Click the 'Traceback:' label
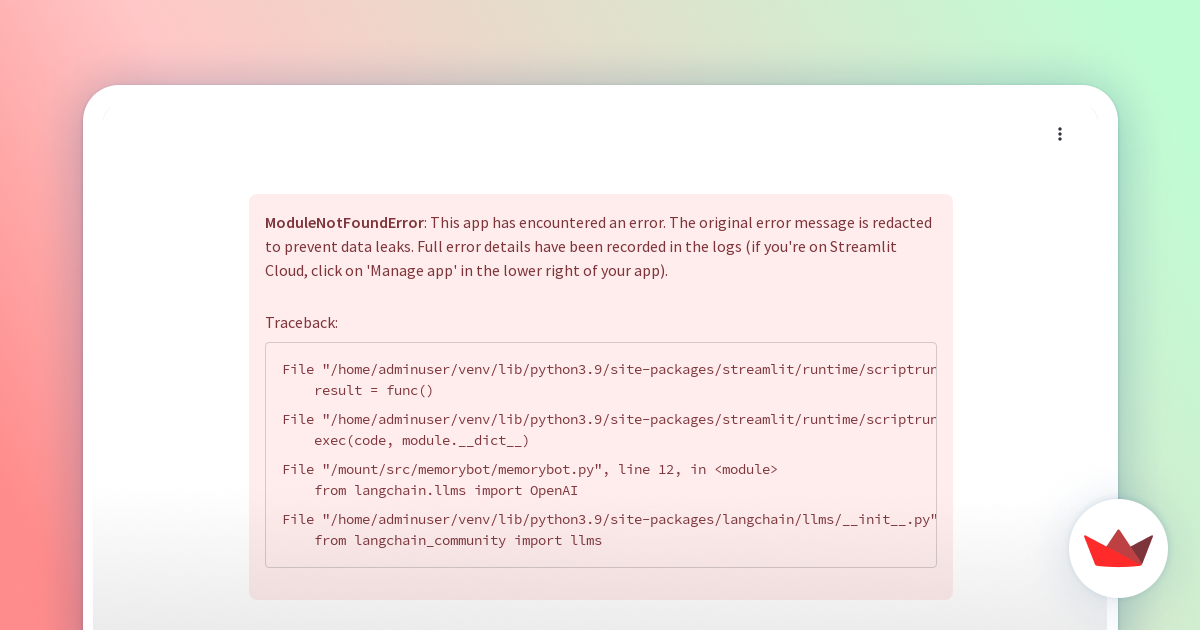Image resolution: width=1200 pixels, height=630 pixels. coord(301,322)
